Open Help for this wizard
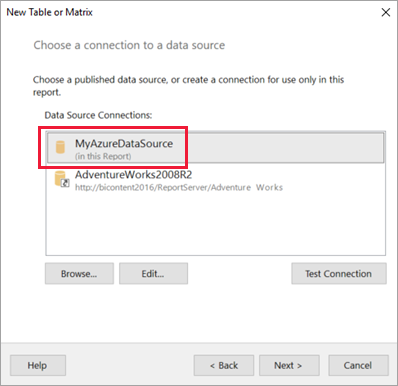The width and height of the screenshot is (398, 386). [x=38, y=365]
